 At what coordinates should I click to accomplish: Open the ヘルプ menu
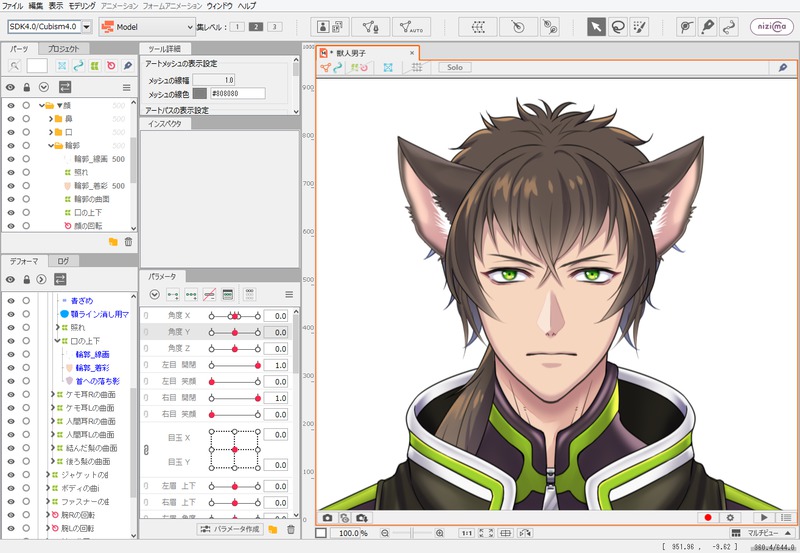(x=247, y=6)
